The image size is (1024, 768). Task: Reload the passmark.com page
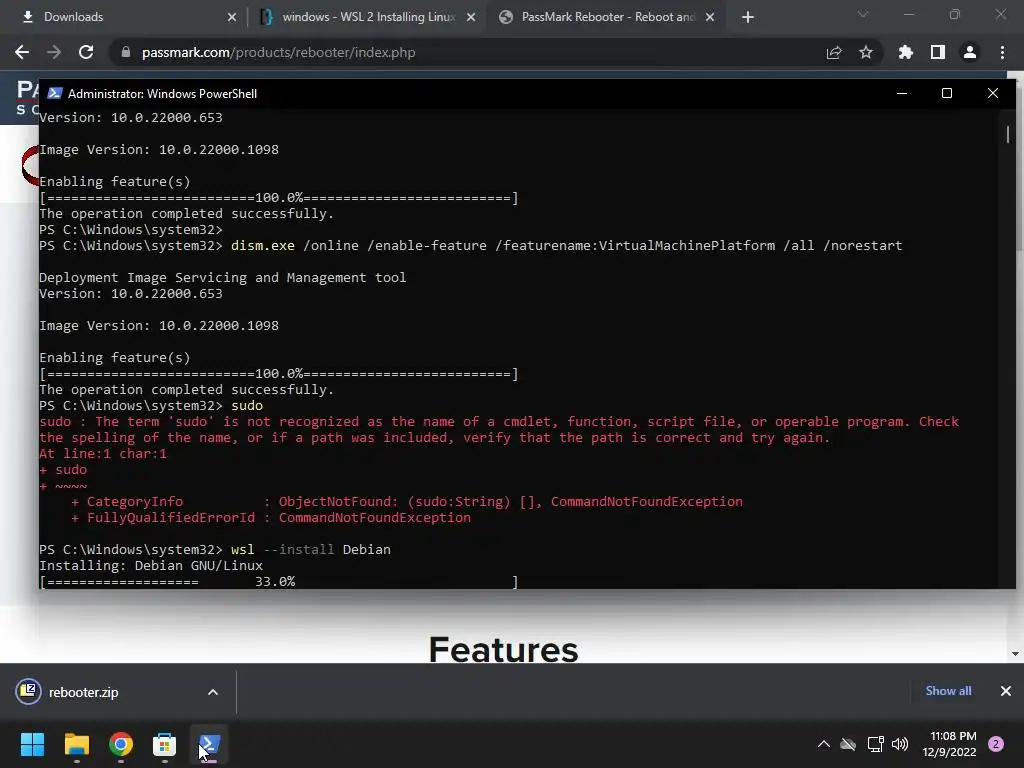(86, 52)
